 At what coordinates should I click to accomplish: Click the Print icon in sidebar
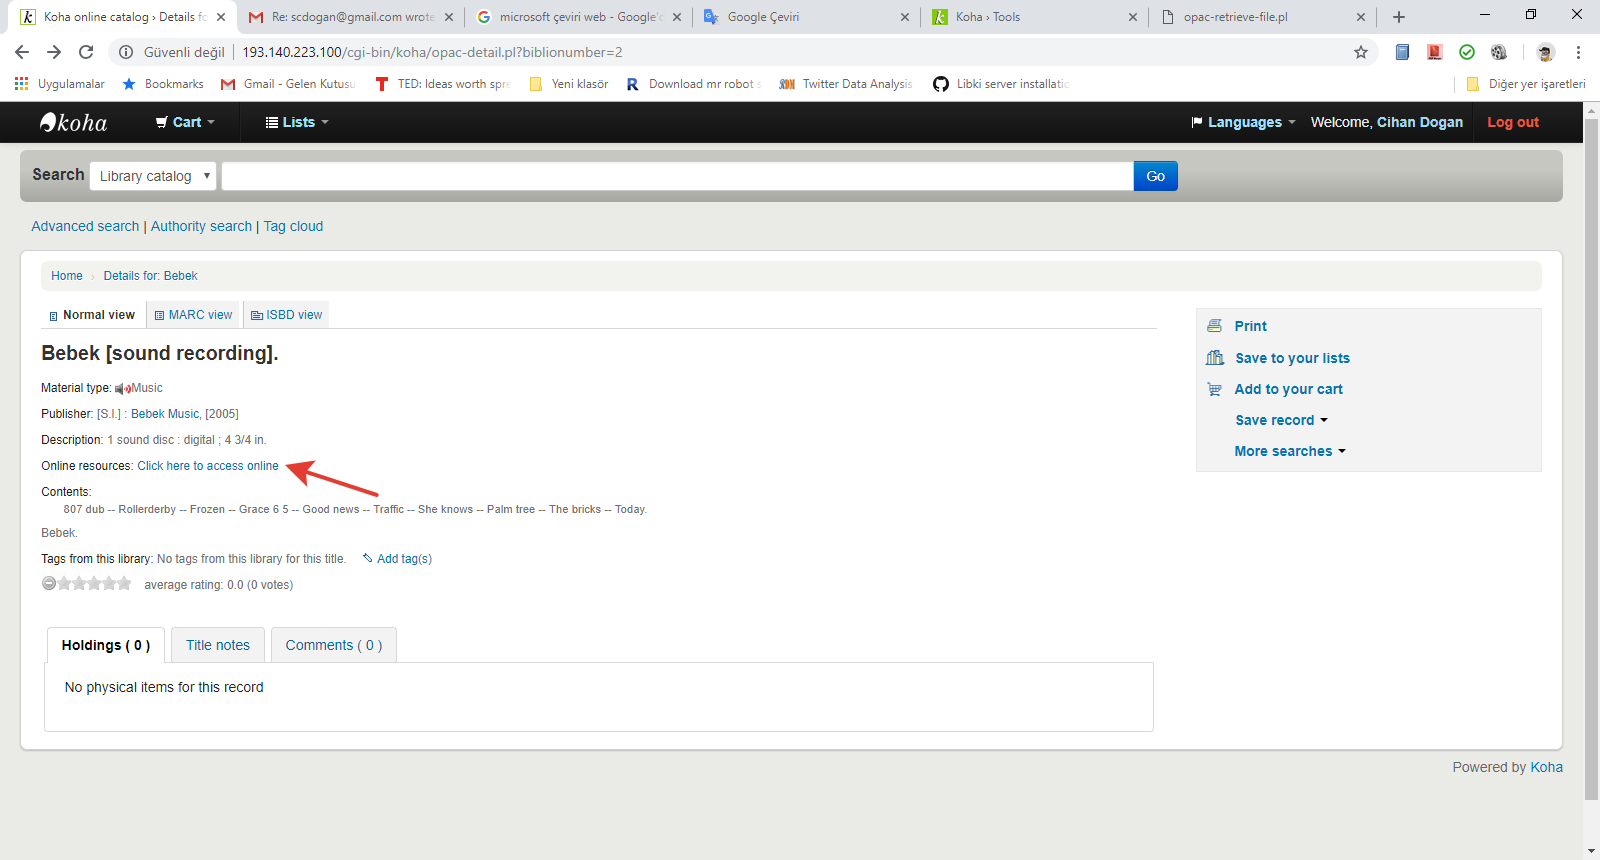tap(1214, 326)
